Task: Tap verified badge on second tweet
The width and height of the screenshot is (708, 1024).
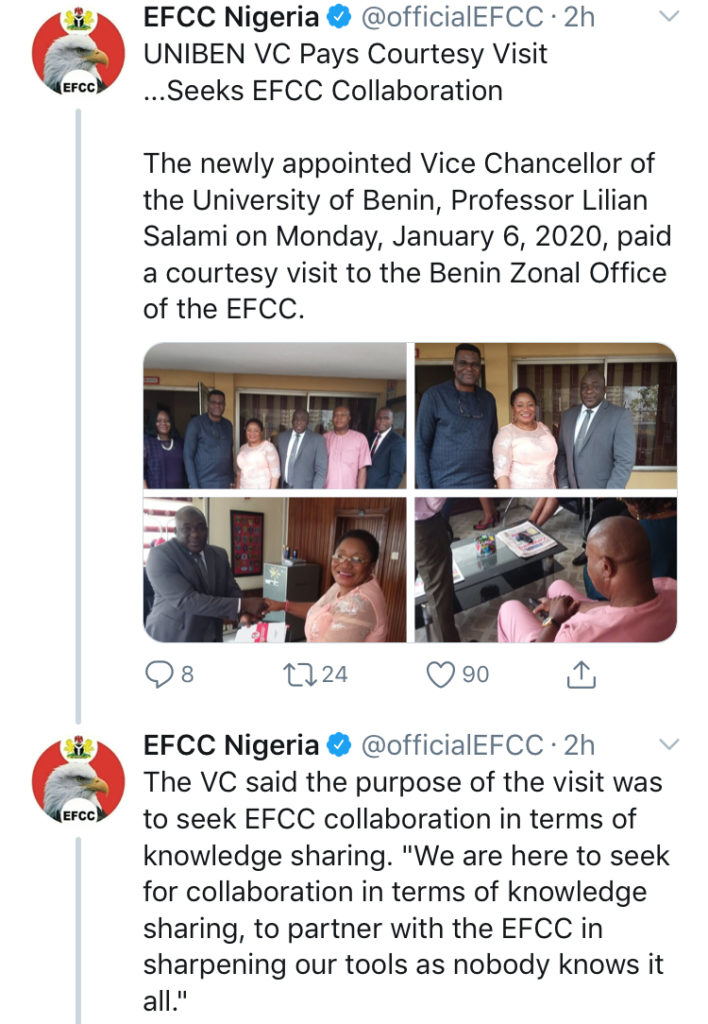Action: click(339, 745)
